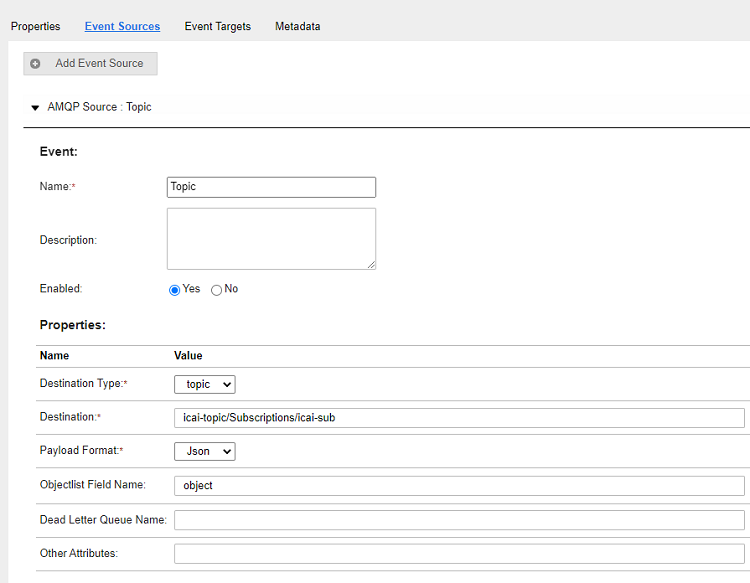Click the 'Name' column header
Image resolution: width=750 pixels, height=583 pixels.
tap(54, 355)
